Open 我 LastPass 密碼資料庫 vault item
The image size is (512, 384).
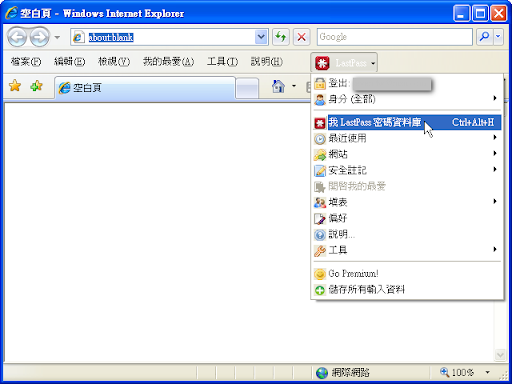407,122
